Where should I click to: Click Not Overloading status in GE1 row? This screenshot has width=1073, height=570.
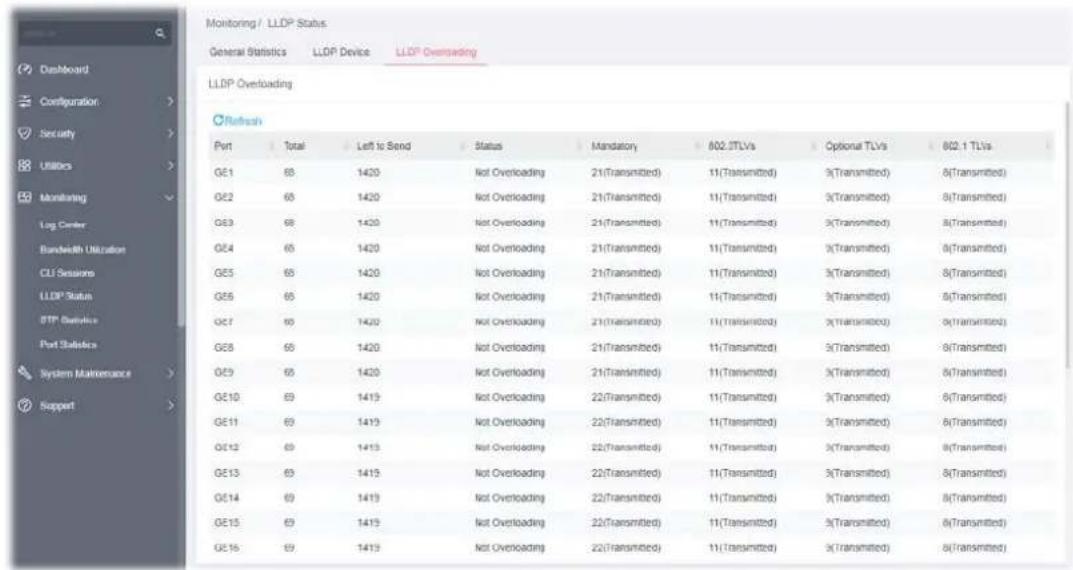point(510,172)
